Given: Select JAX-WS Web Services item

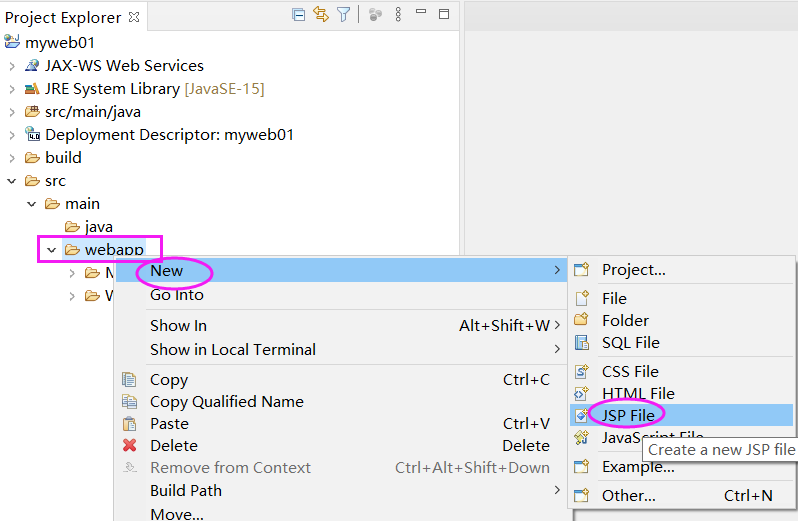Looking at the screenshot, I should coord(124,66).
